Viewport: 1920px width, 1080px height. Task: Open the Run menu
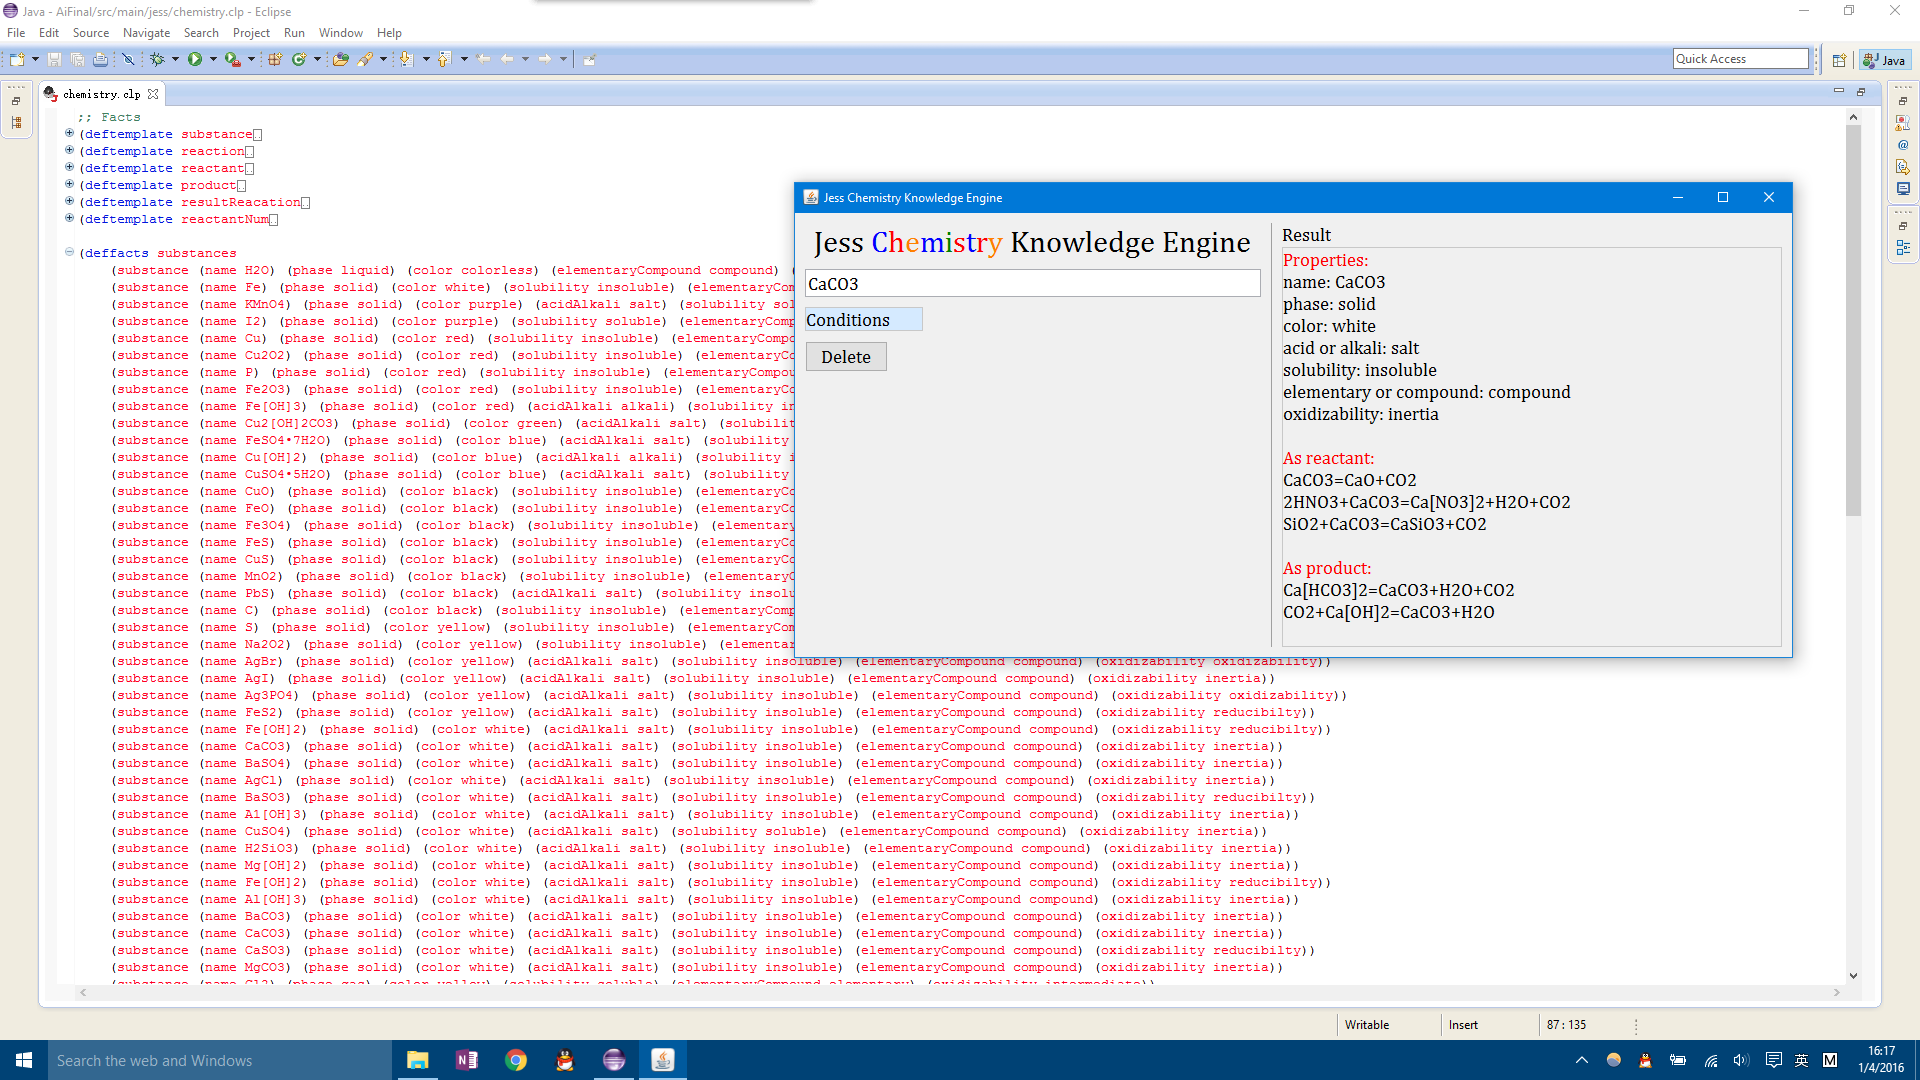click(294, 33)
